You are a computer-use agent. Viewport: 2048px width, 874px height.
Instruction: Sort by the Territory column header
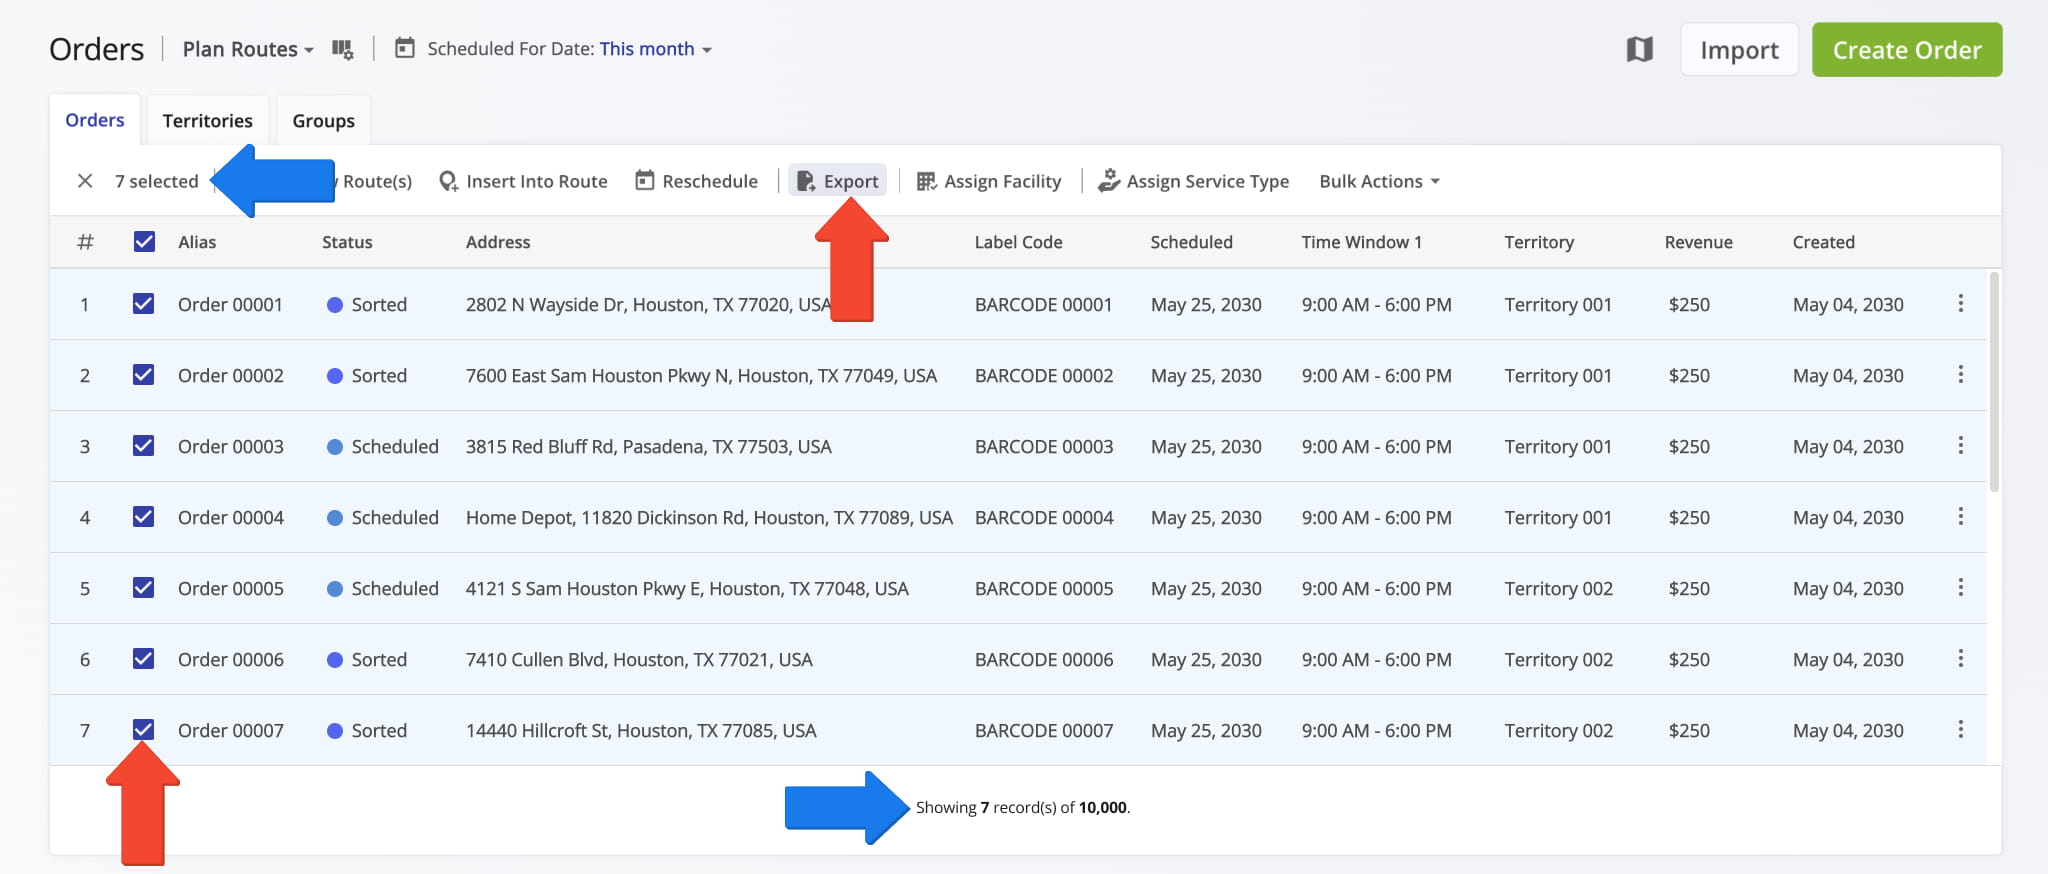point(1539,242)
